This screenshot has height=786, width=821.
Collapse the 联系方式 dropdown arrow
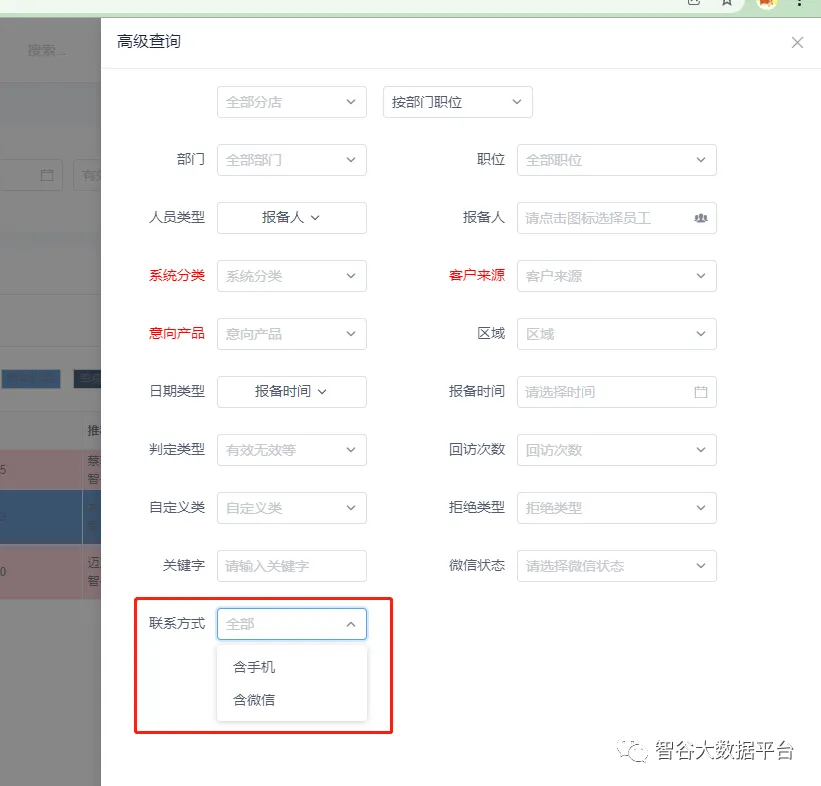pyautogui.click(x=350, y=624)
